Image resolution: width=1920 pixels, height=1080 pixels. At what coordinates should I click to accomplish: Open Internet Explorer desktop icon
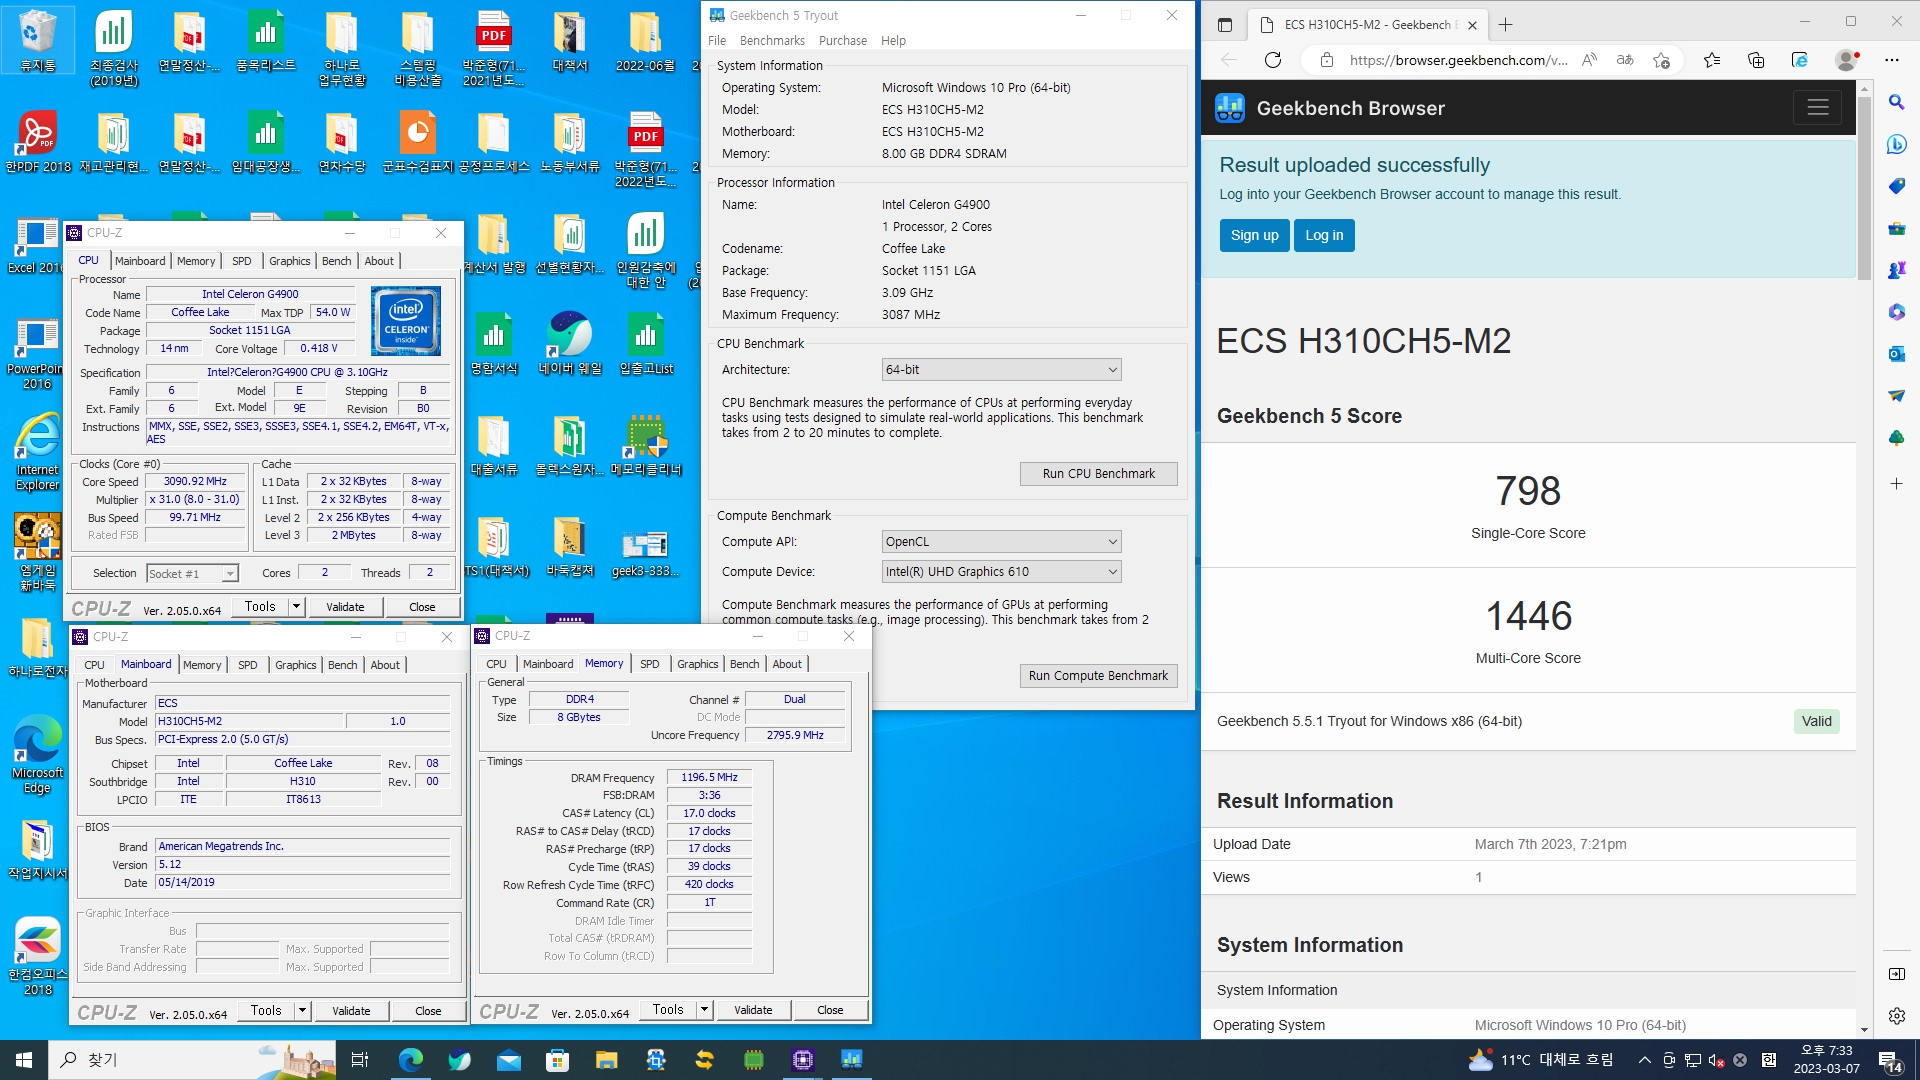point(38,452)
